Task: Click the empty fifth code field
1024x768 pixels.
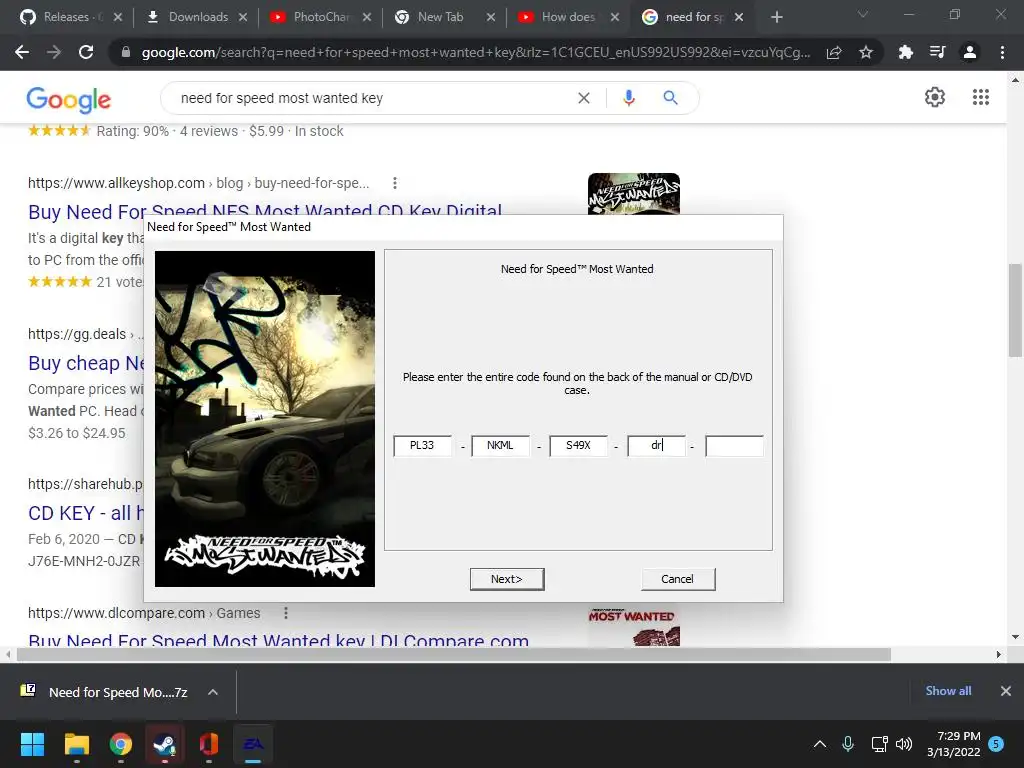Action: [x=734, y=445]
